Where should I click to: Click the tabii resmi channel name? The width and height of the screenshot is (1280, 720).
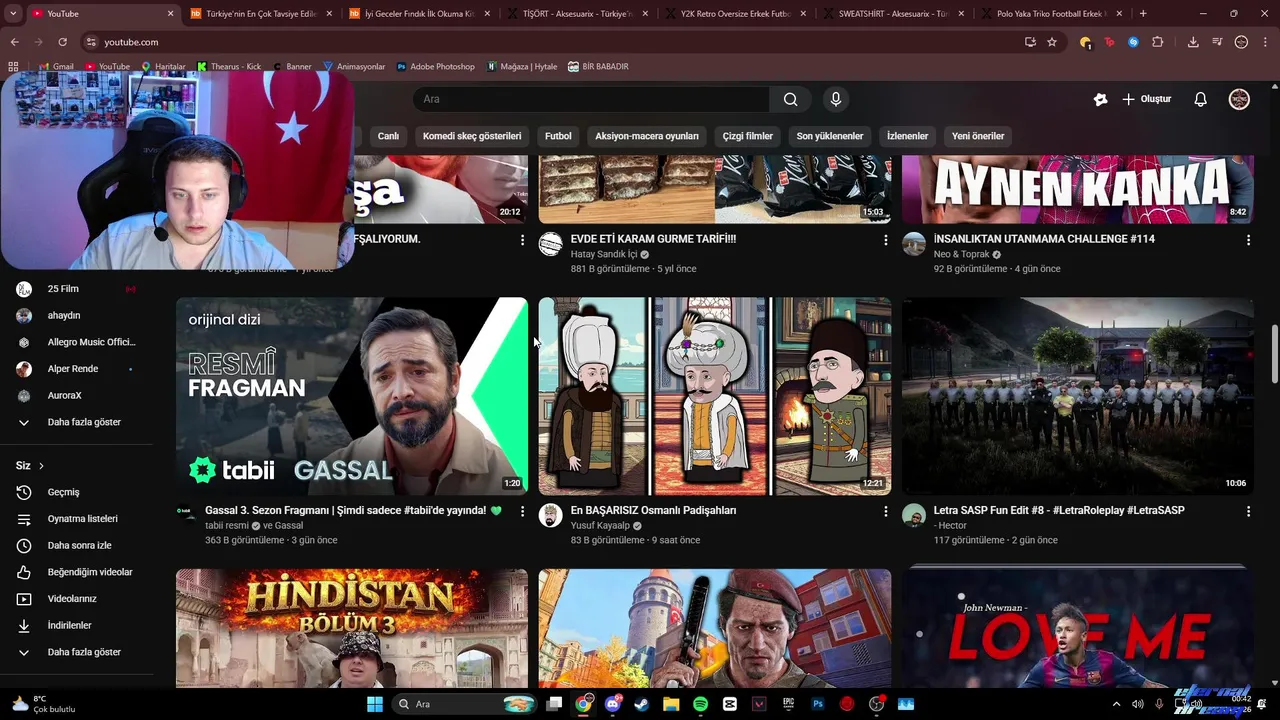pos(227,526)
